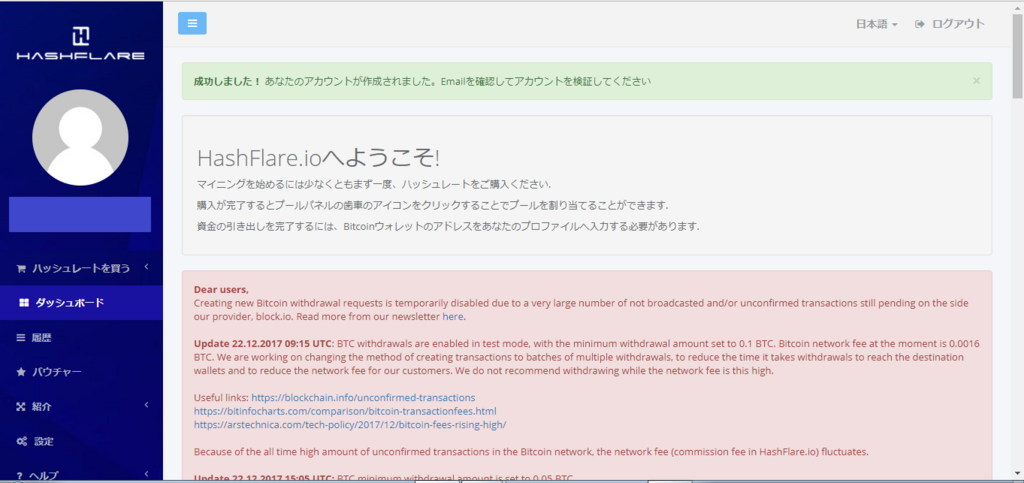The height and width of the screenshot is (483, 1024).
Task: Click 'Dear users,' text in notice
Action: (221, 289)
